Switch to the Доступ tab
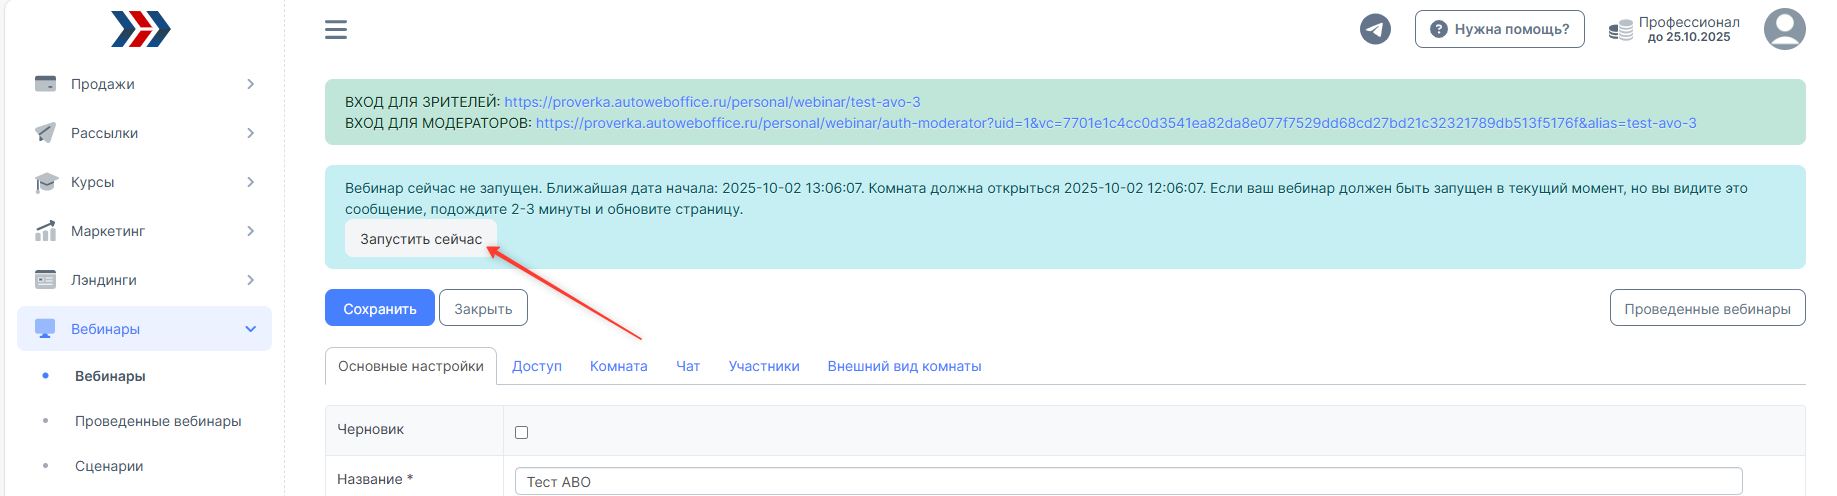1837x496 pixels. tap(537, 366)
